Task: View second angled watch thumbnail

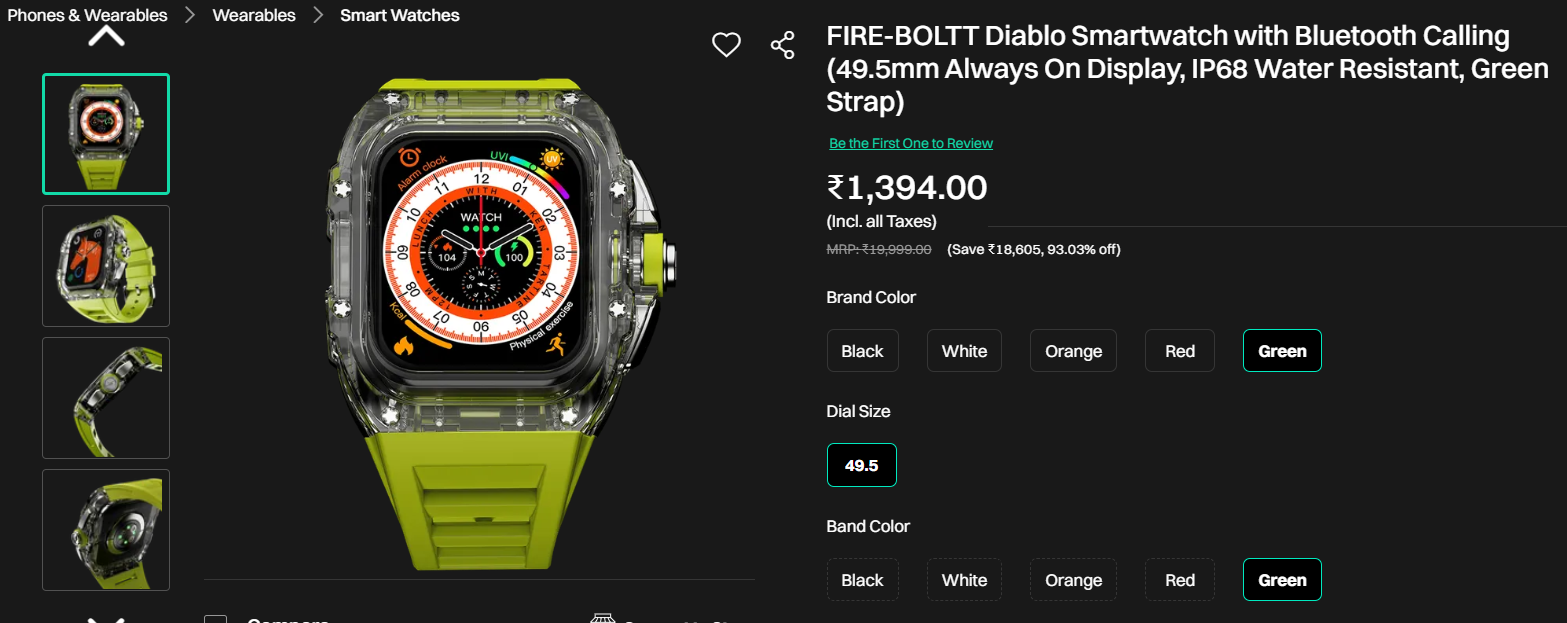Action: (x=106, y=266)
